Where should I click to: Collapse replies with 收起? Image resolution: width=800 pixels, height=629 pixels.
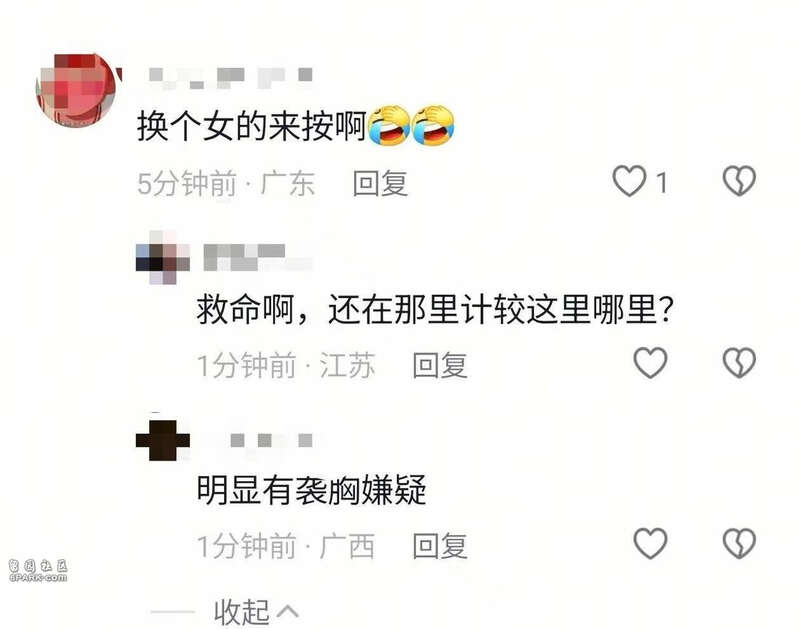[241, 612]
